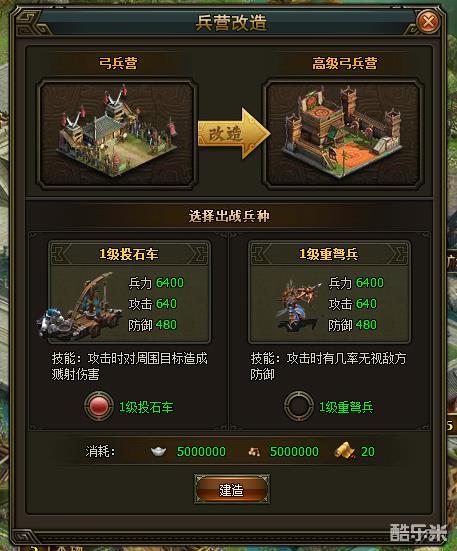Select the 1级重弩兵 radio button

coord(299,406)
